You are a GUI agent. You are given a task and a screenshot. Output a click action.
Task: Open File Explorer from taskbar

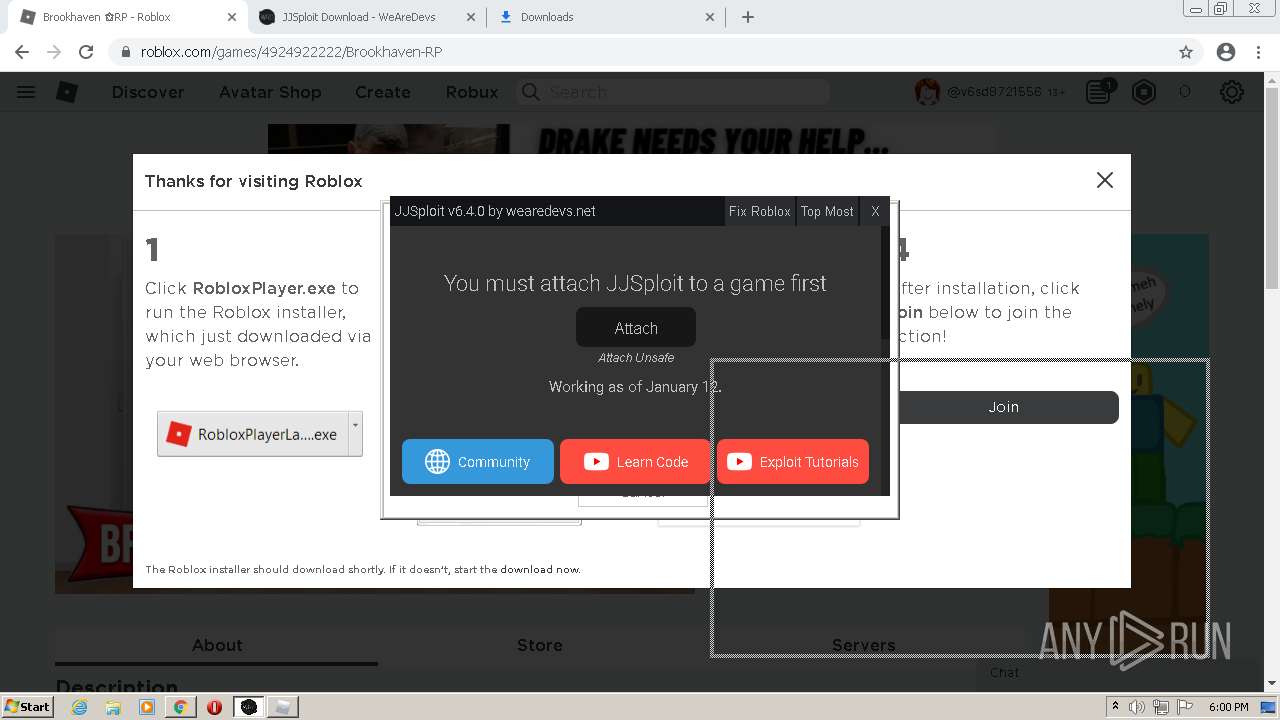113,707
